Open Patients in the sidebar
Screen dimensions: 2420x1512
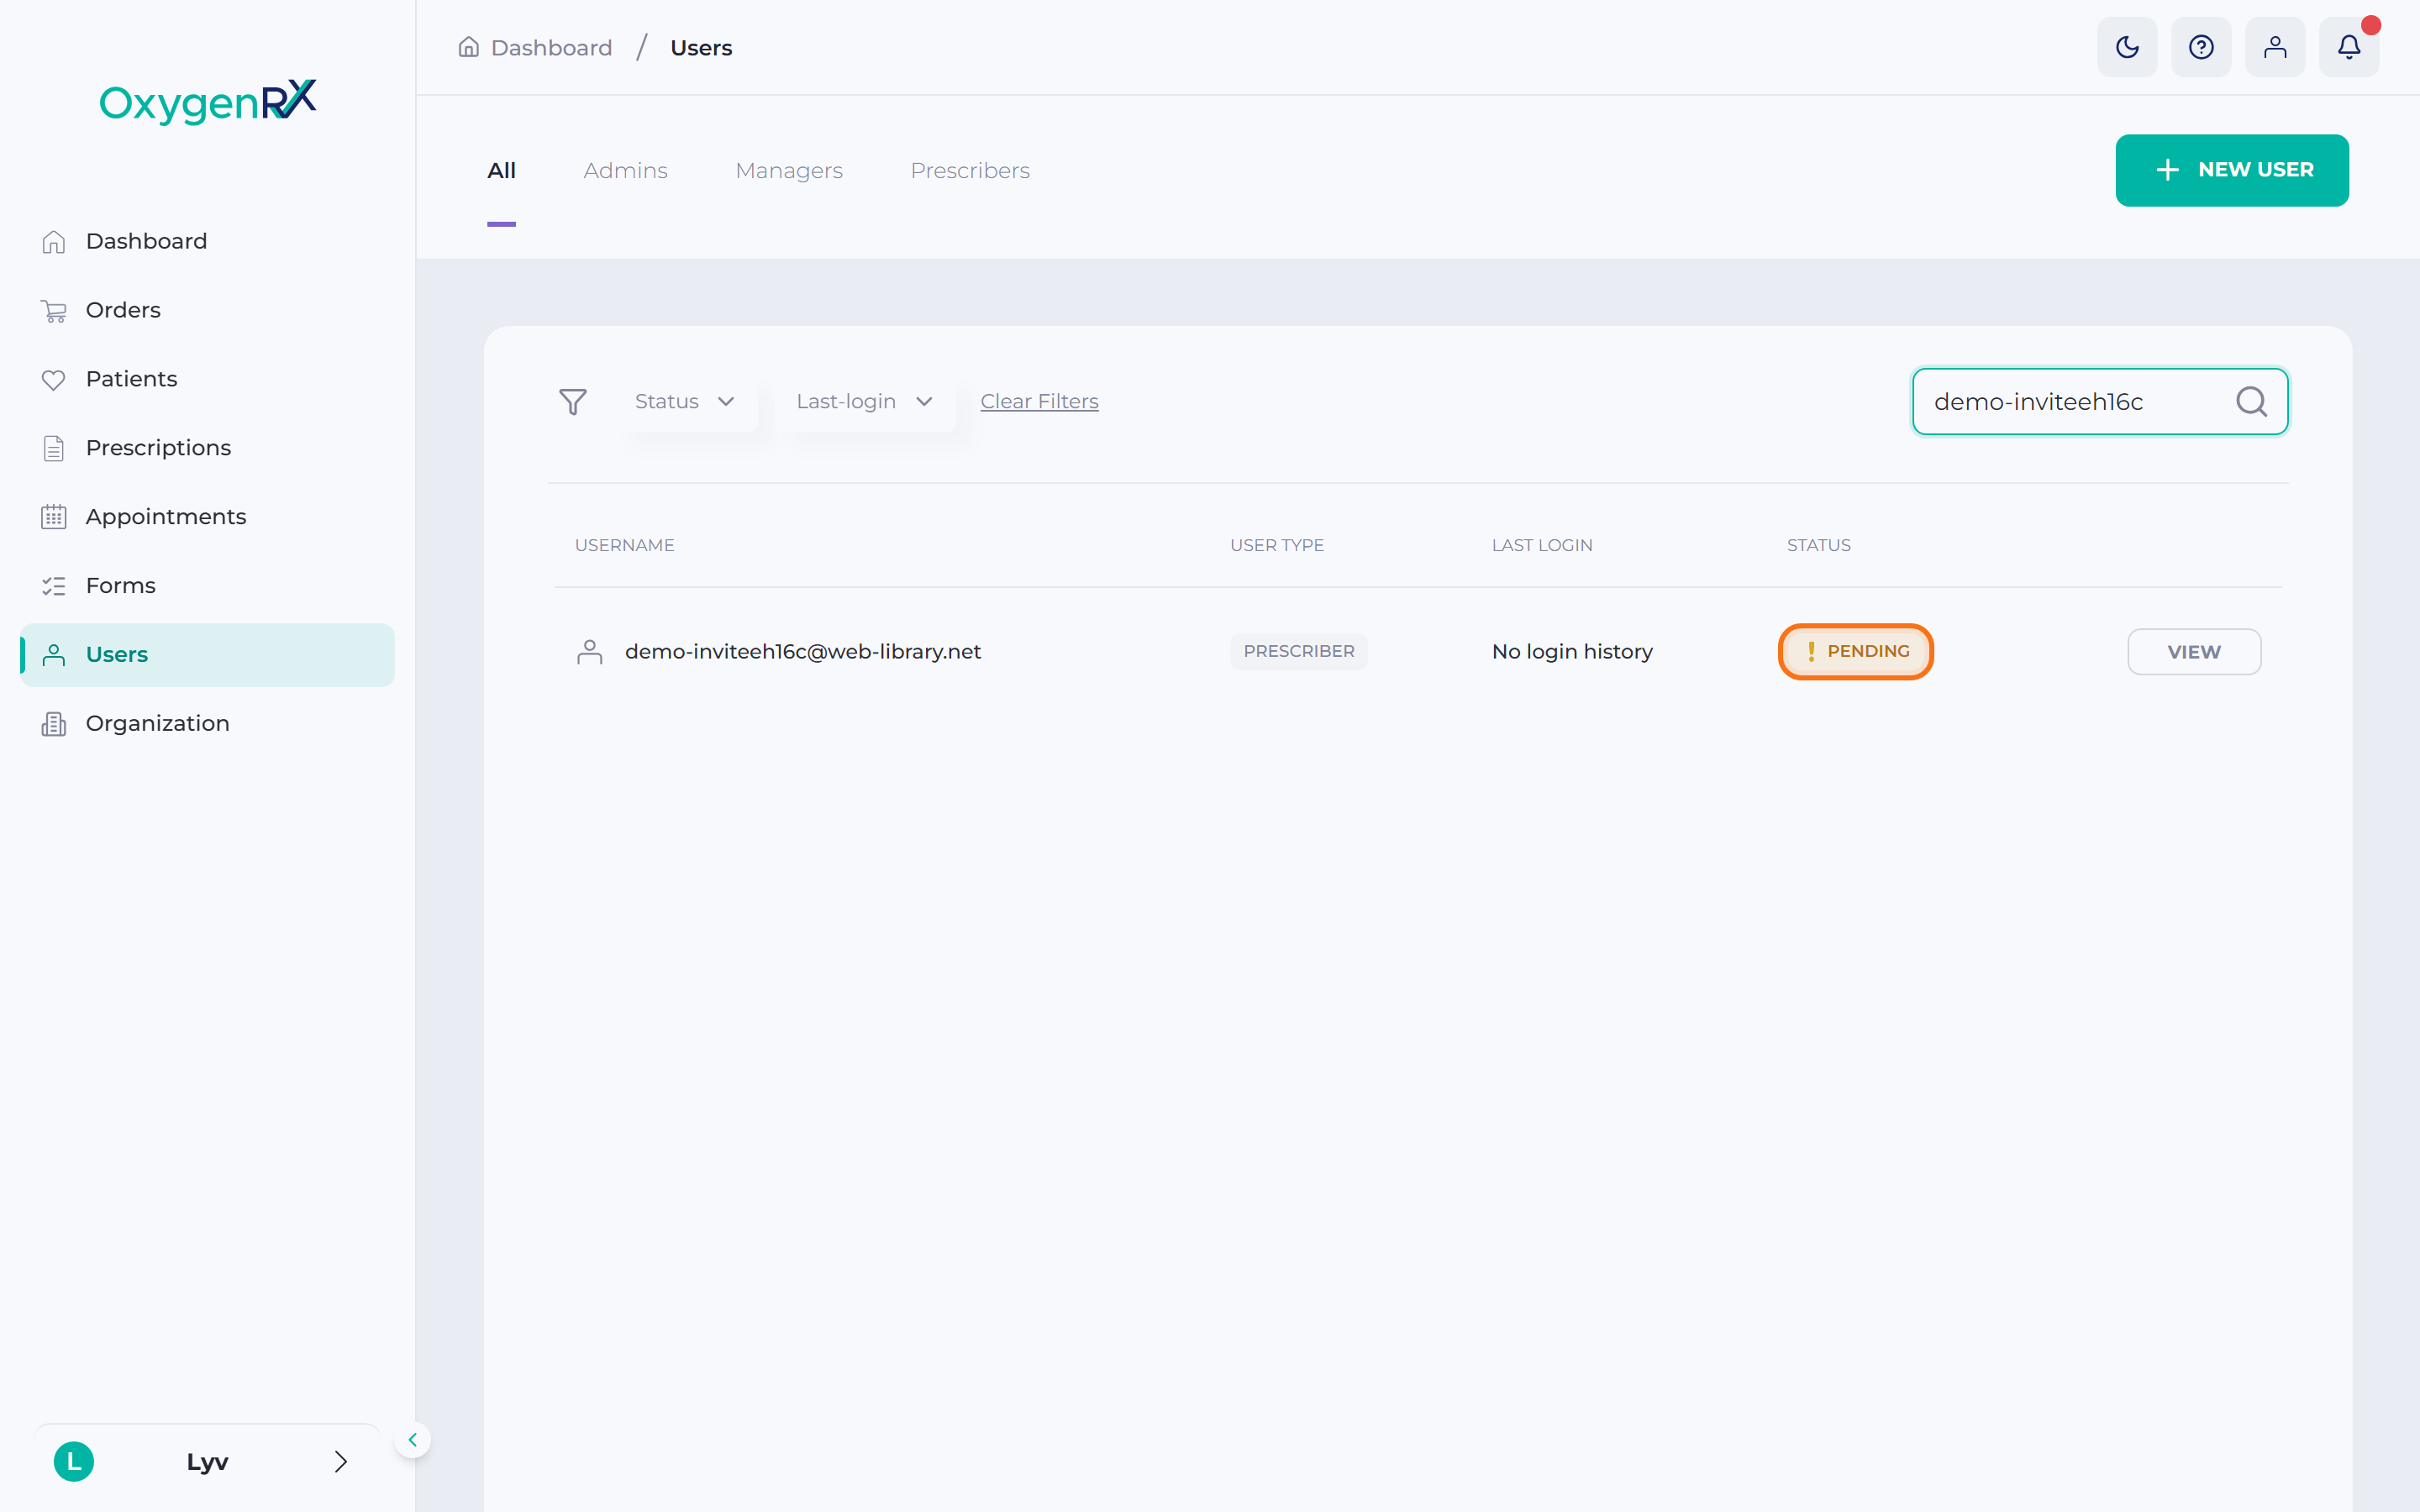click(x=208, y=379)
